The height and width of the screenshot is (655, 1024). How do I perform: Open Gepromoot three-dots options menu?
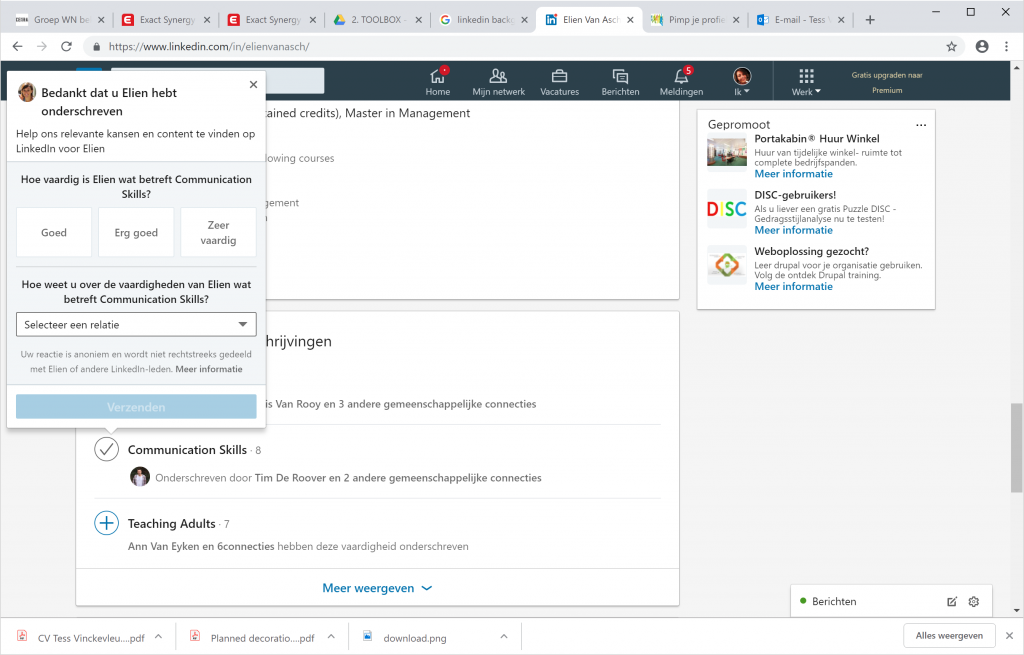921,125
